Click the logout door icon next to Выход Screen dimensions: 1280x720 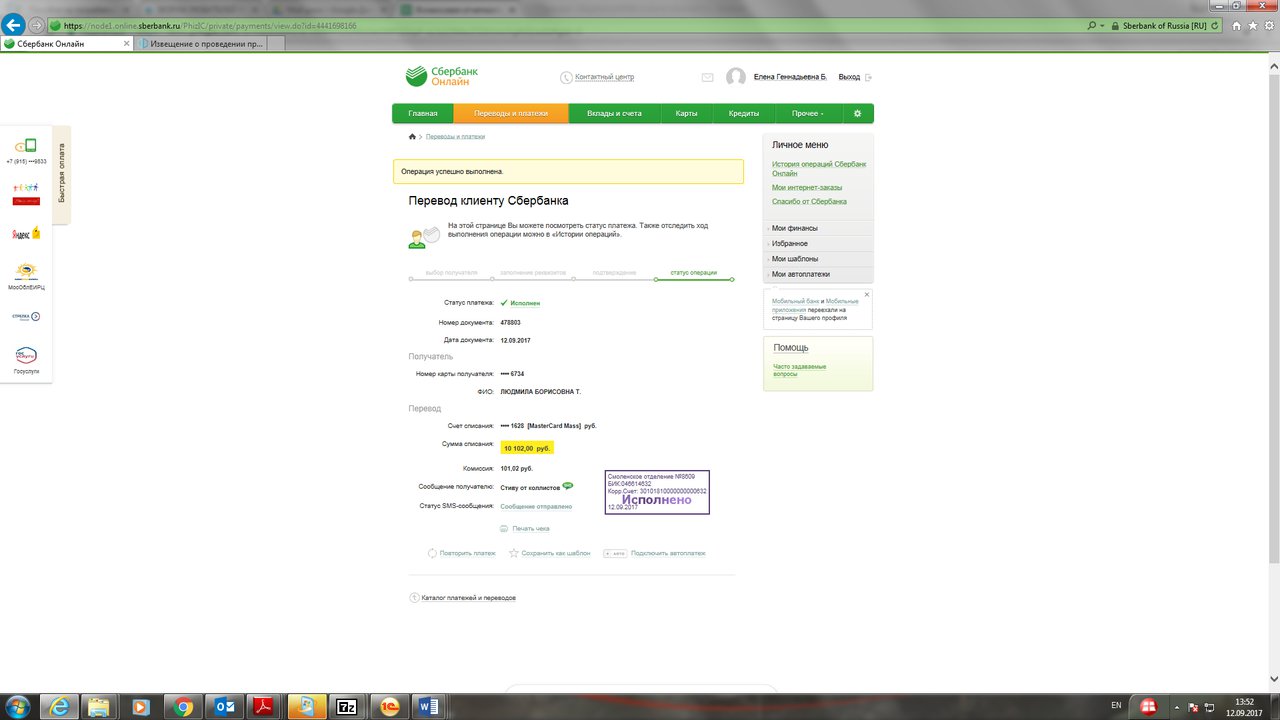tap(868, 77)
